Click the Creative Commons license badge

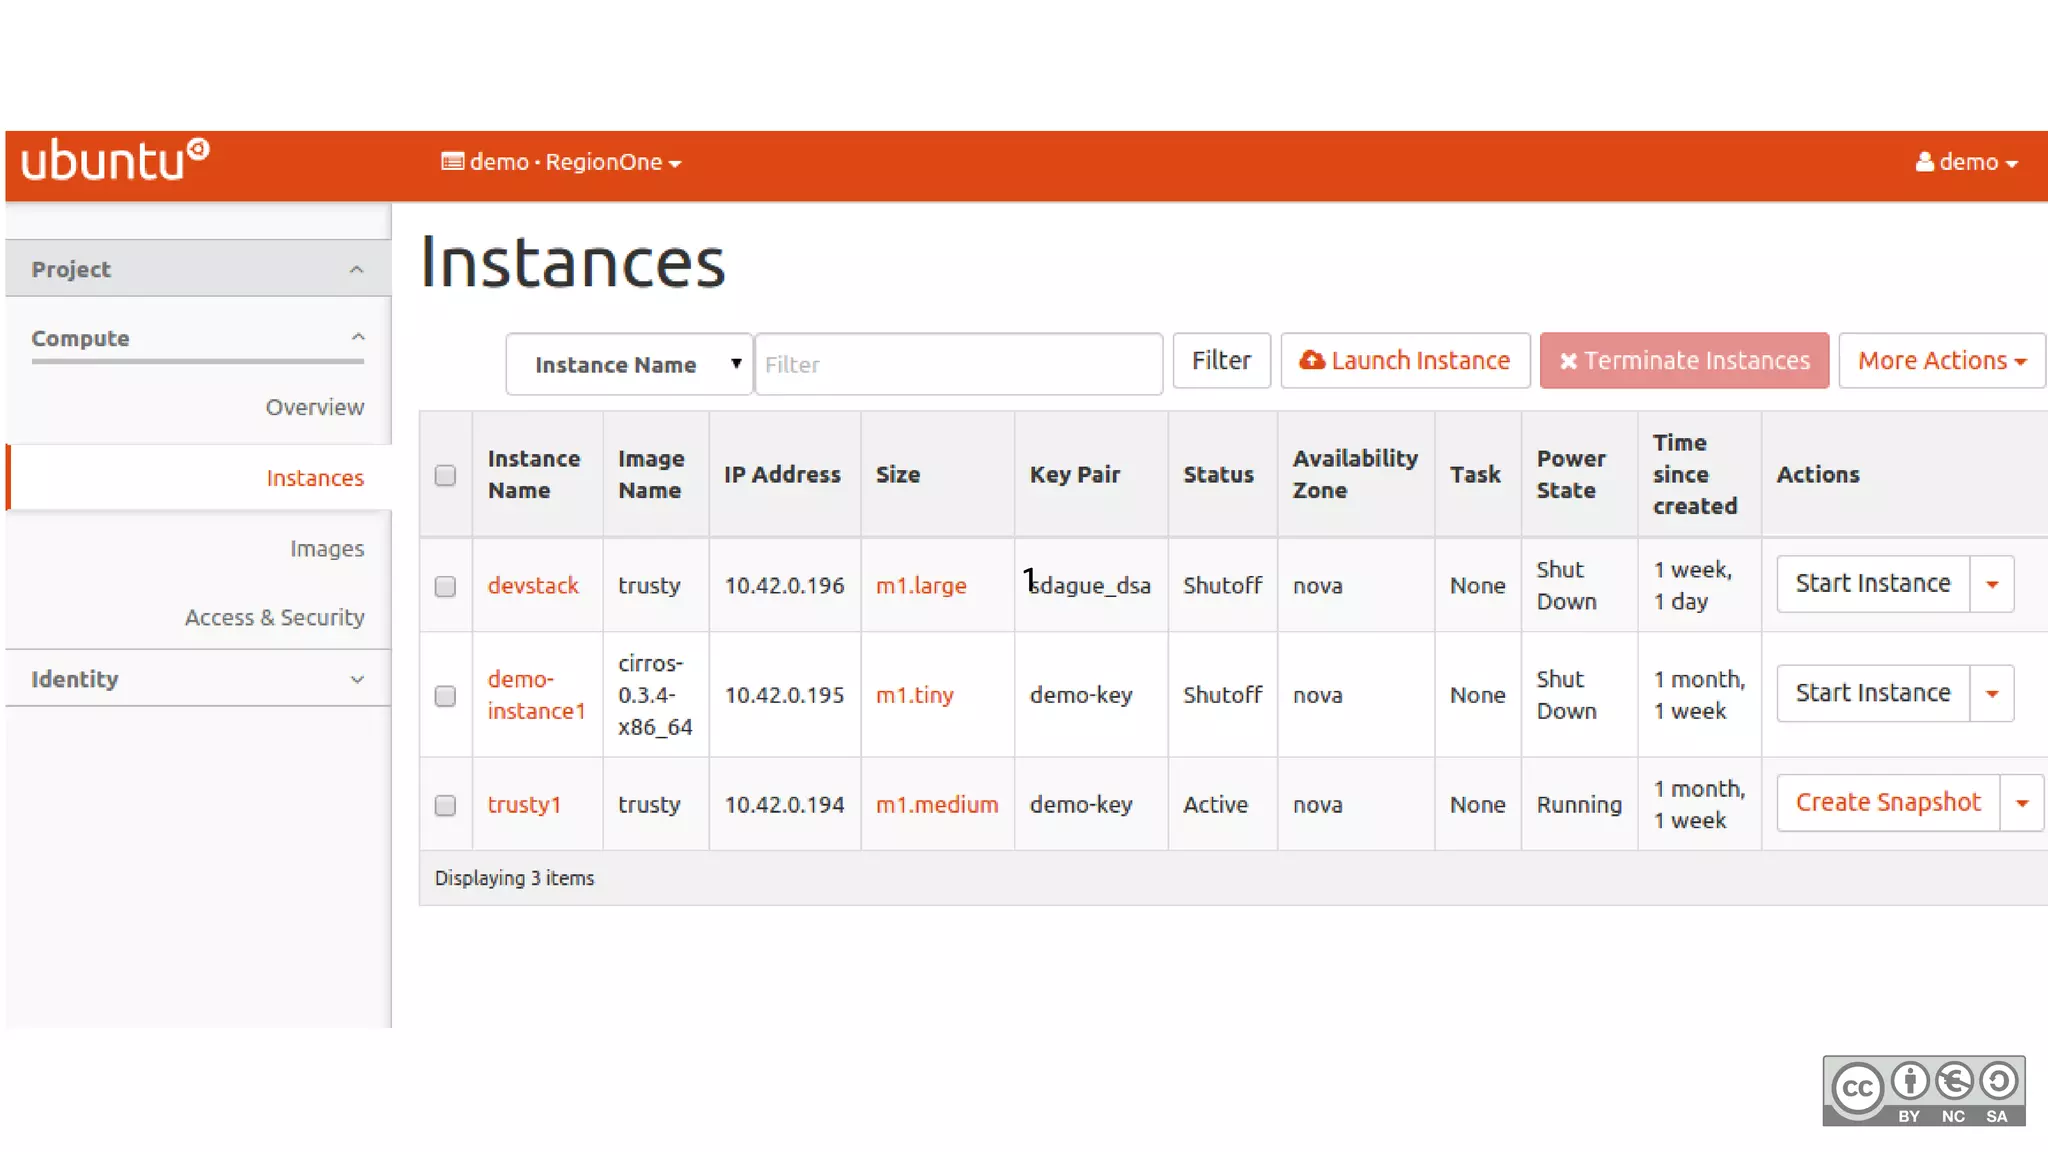1923,1091
